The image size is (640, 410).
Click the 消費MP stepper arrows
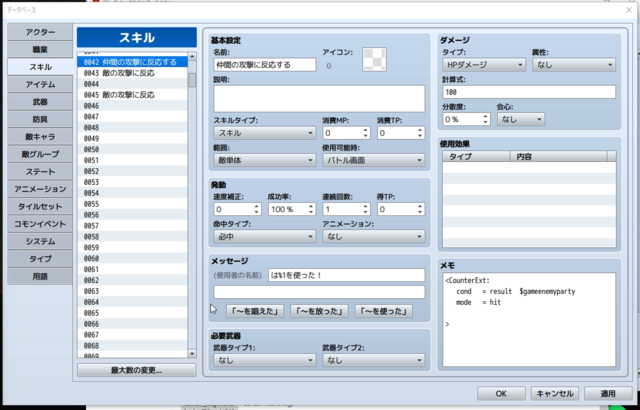365,133
